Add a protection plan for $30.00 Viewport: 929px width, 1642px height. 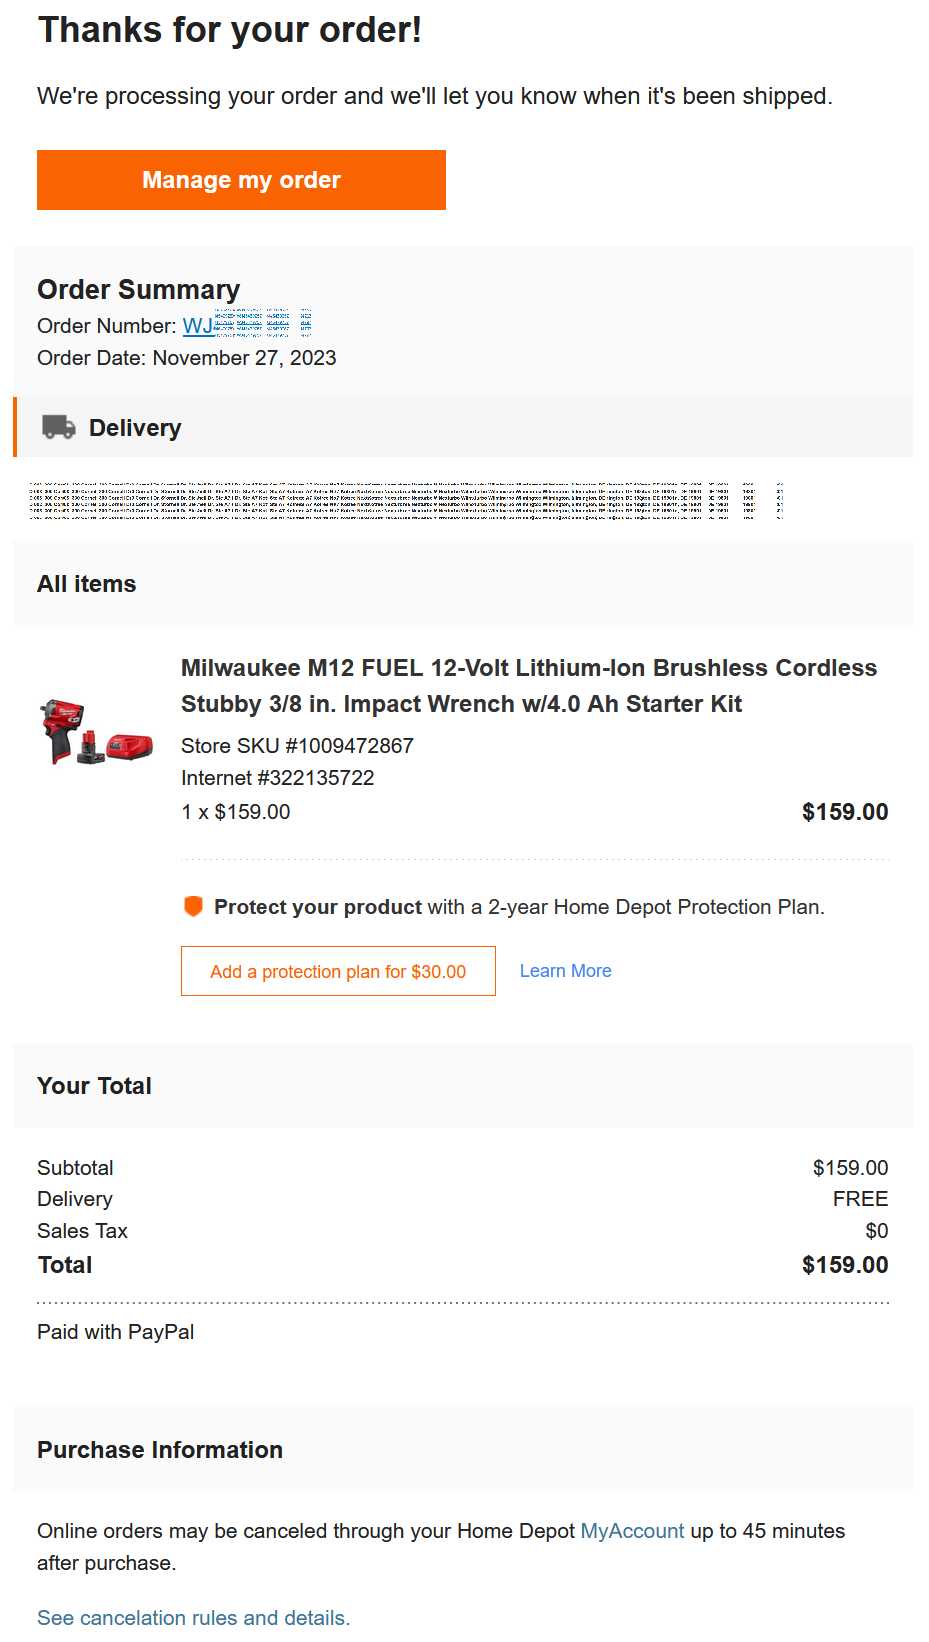tap(338, 971)
